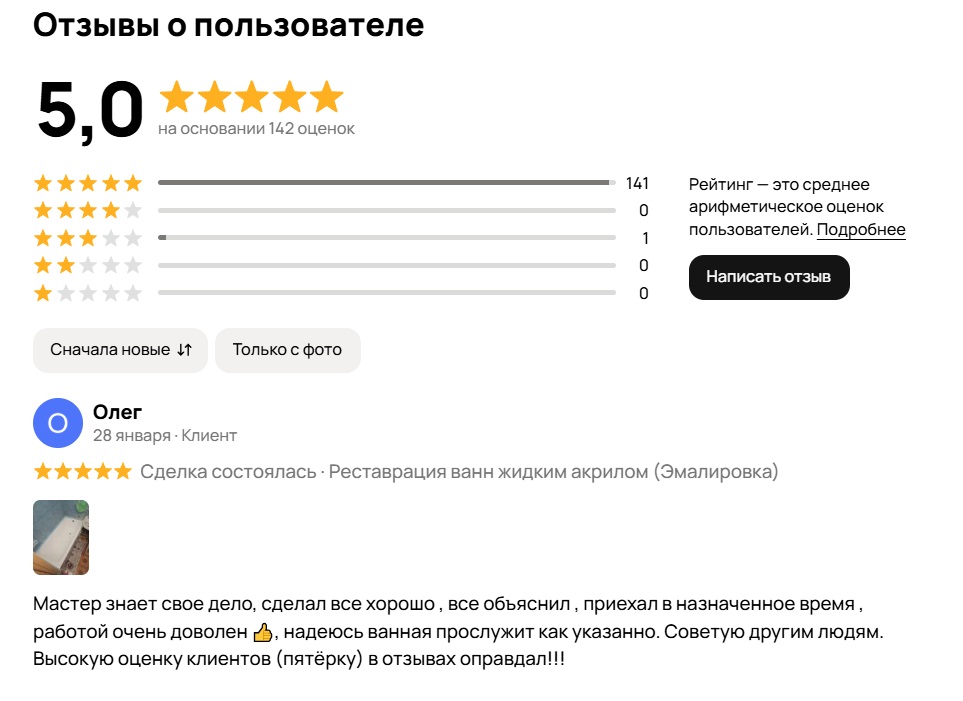
Task: Click the Олег avatar circle
Action: (58, 424)
